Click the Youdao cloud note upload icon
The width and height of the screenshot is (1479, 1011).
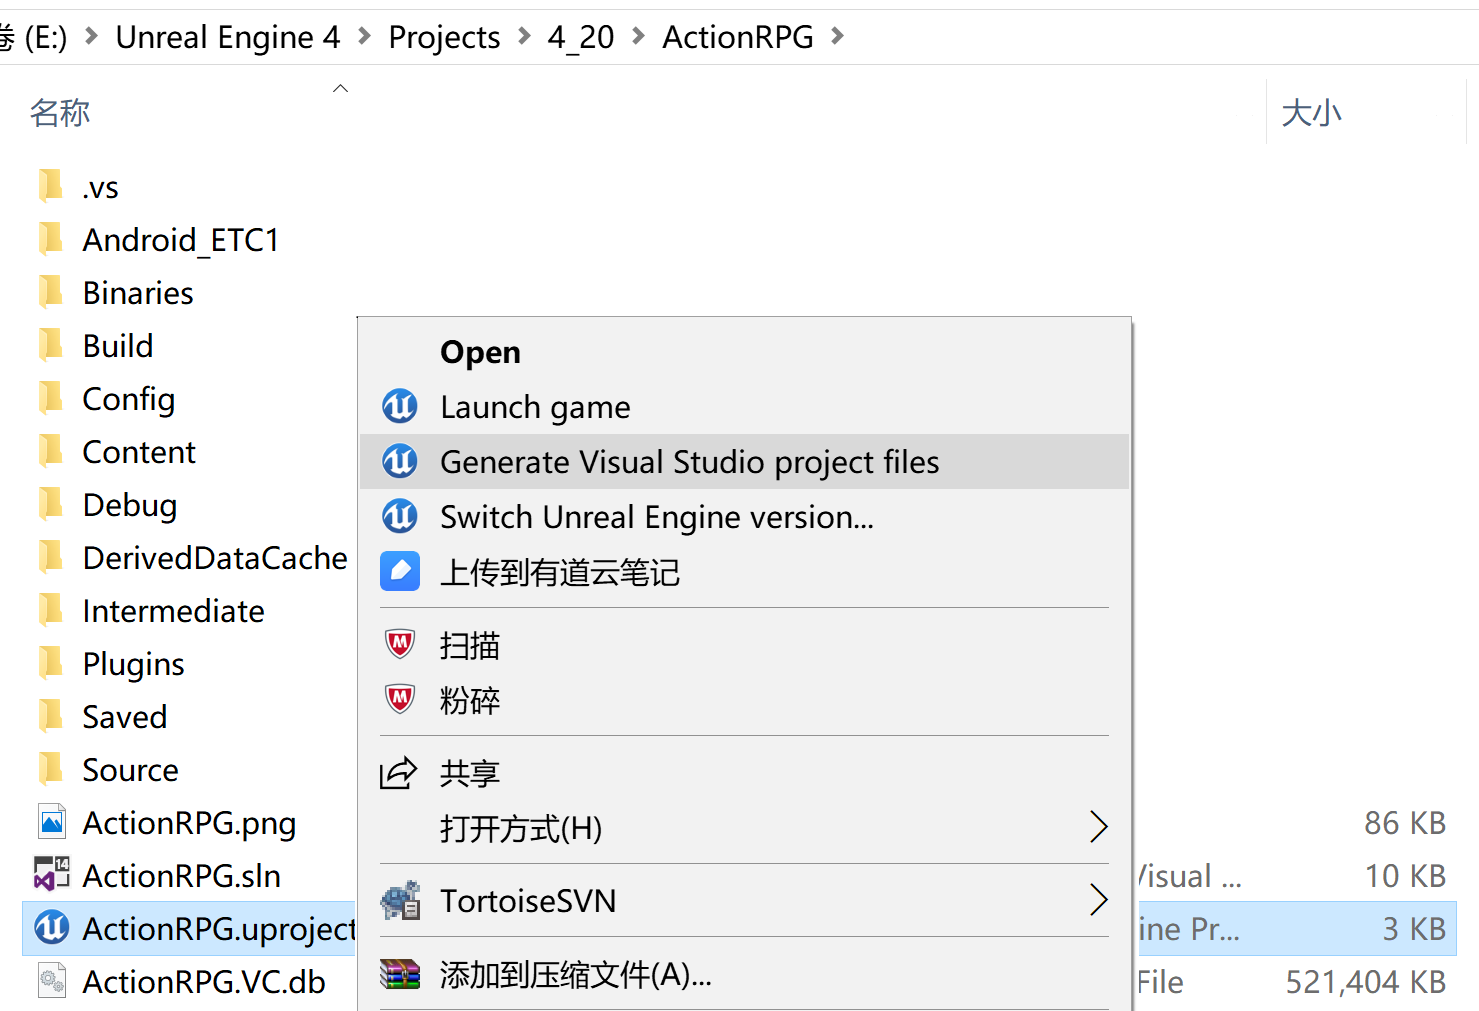coord(400,572)
